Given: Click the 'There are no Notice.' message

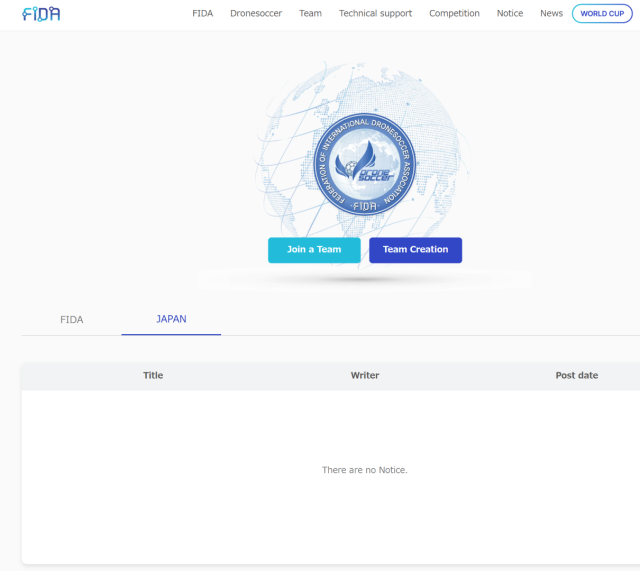Looking at the screenshot, I should point(364,470).
